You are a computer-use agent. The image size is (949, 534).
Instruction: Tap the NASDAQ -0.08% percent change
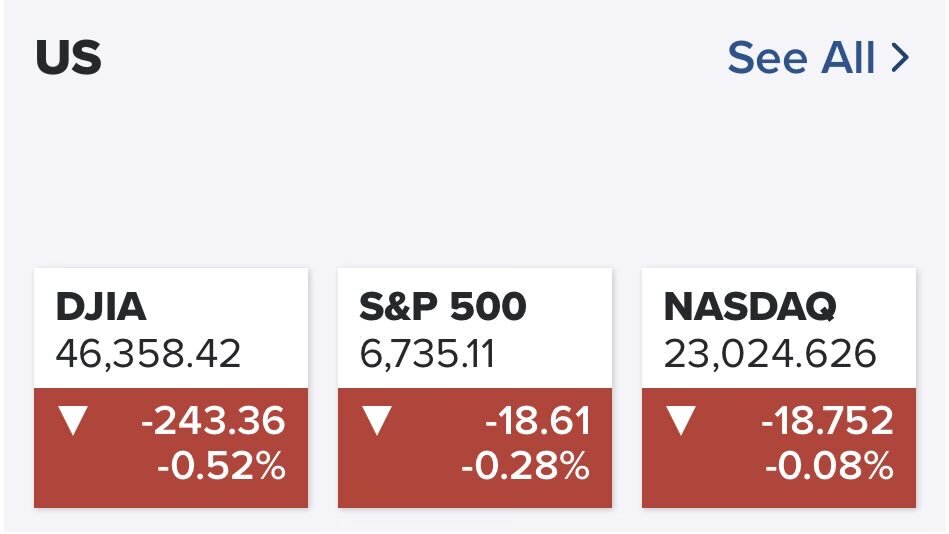point(829,467)
